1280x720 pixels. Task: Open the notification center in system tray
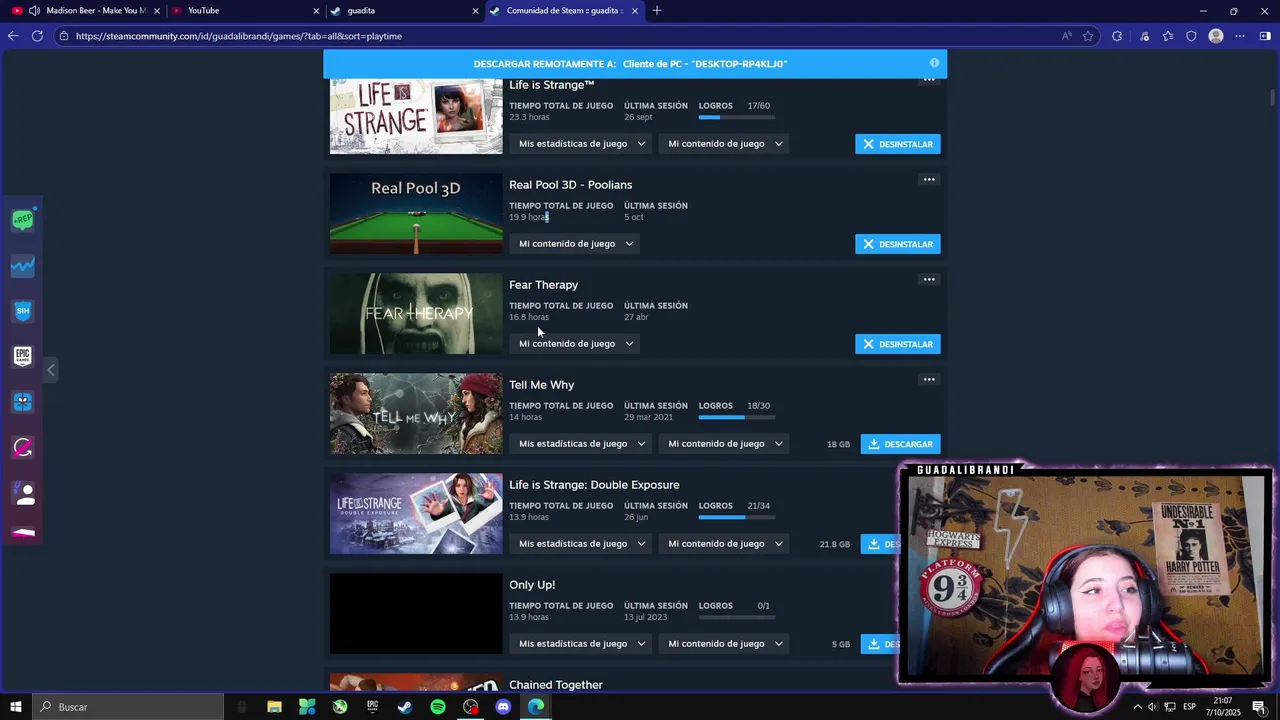pos(1259,707)
